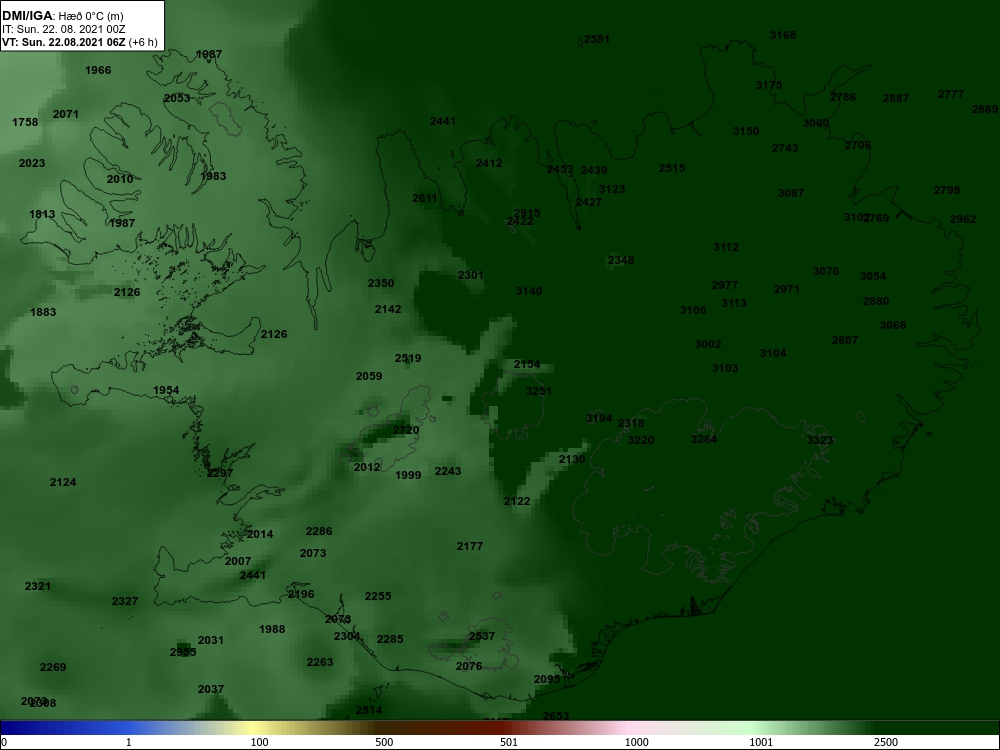Image resolution: width=1000 pixels, height=750 pixels.
Task: Click the map value 3323
Action: click(x=820, y=440)
